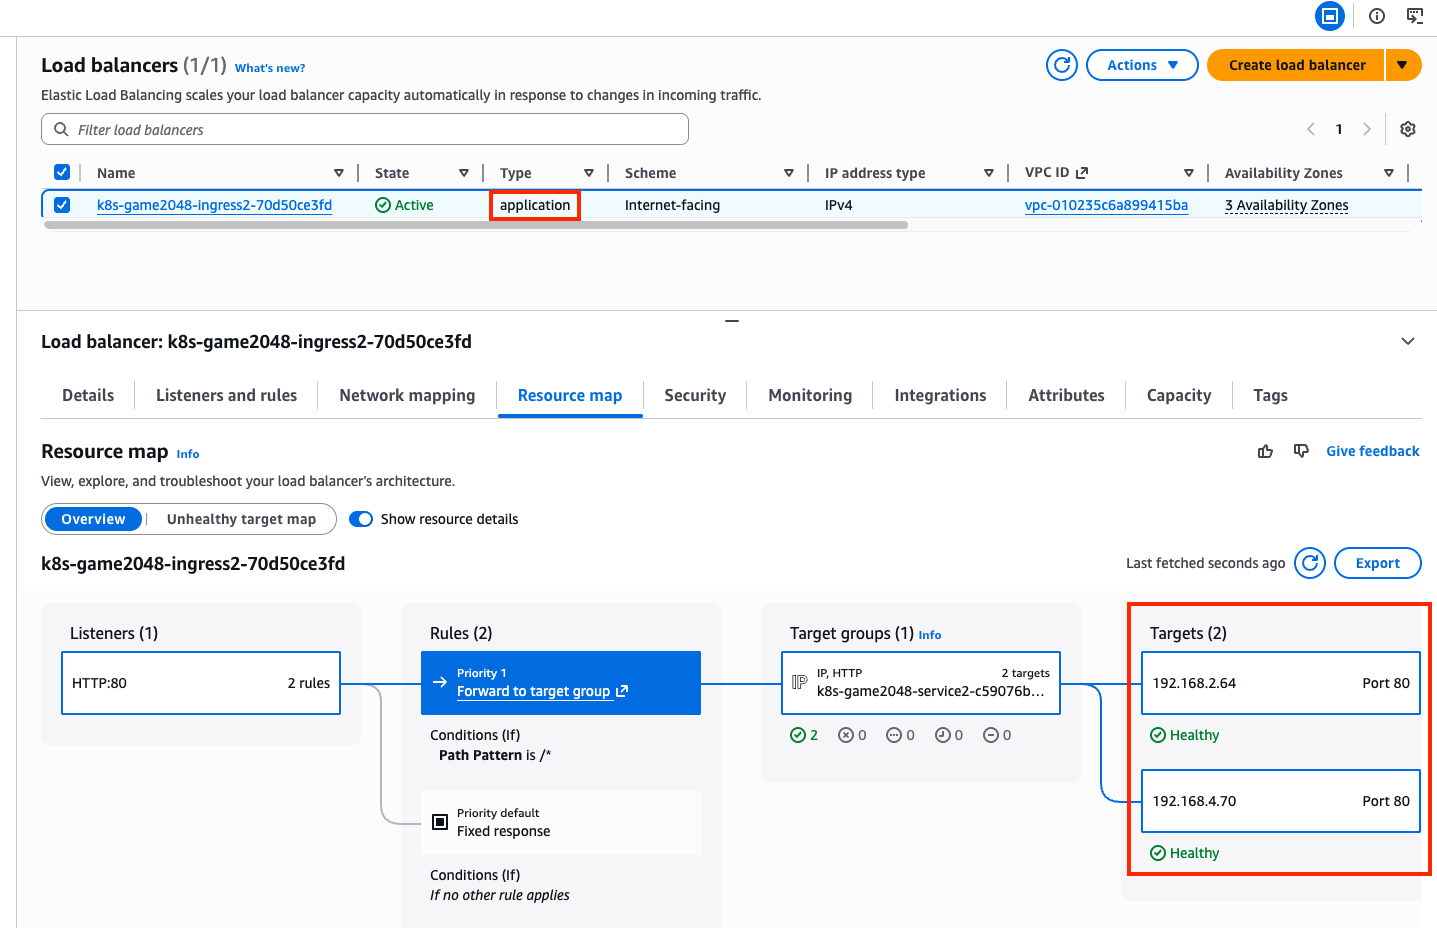The width and height of the screenshot is (1437, 928).
Task: Click the horizontal table scrollbar
Action: pos(475,225)
